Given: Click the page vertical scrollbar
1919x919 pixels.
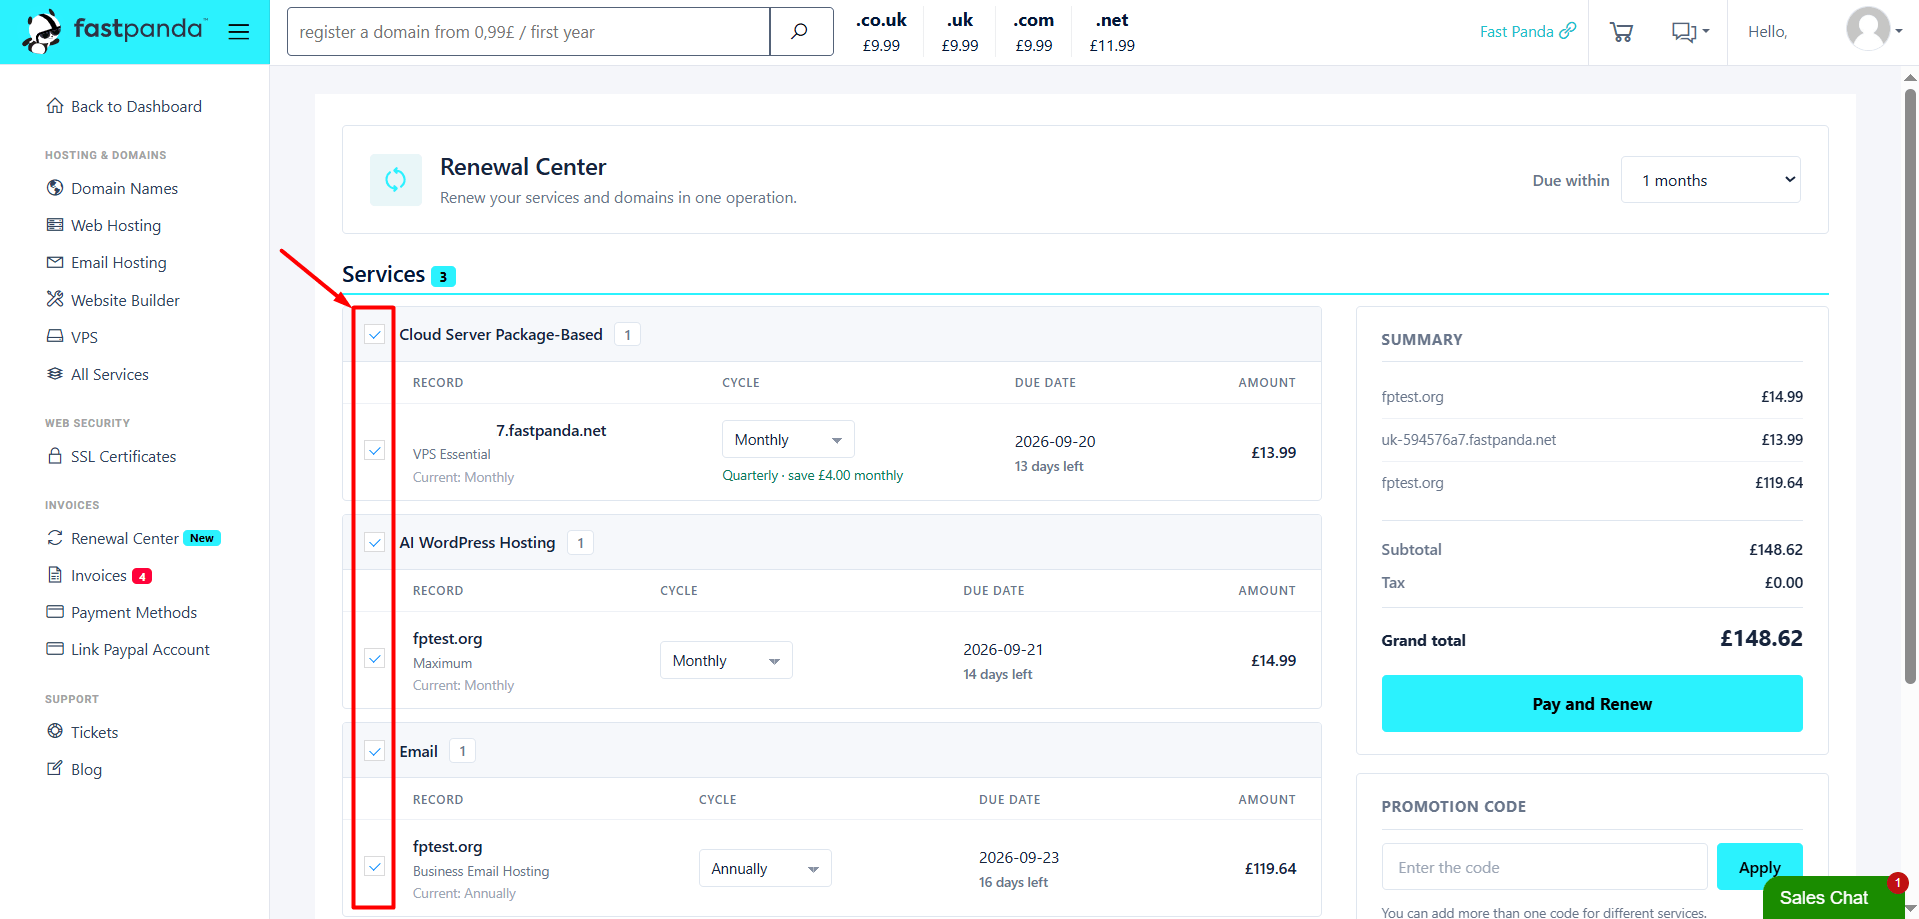Looking at the screenshot, I should coord(1910,387).
